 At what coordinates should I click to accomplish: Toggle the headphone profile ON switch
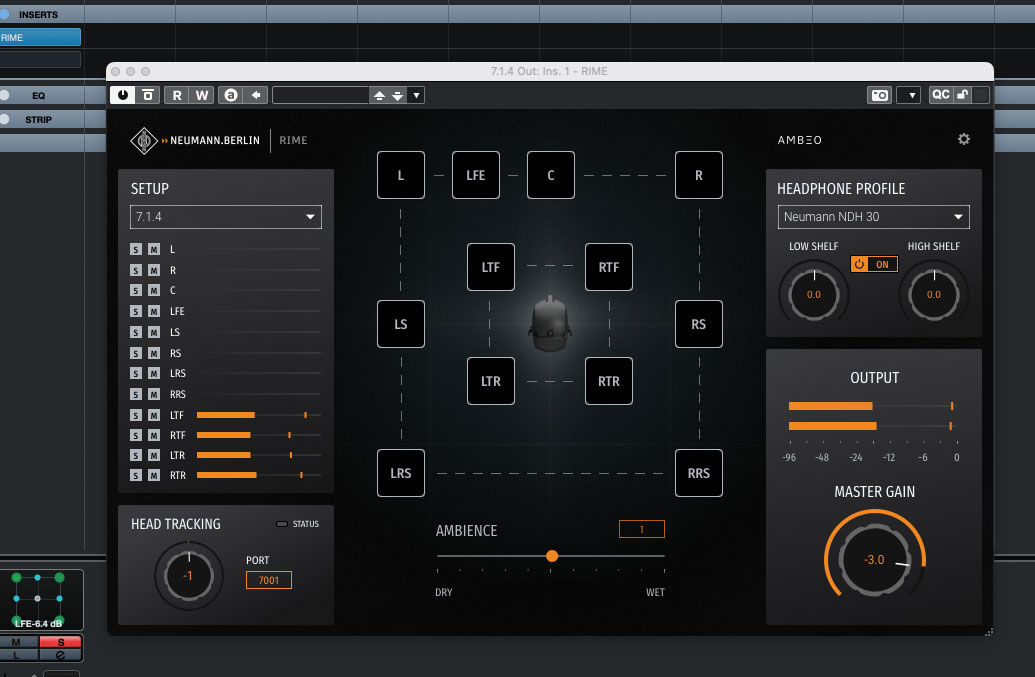(874, 264)
